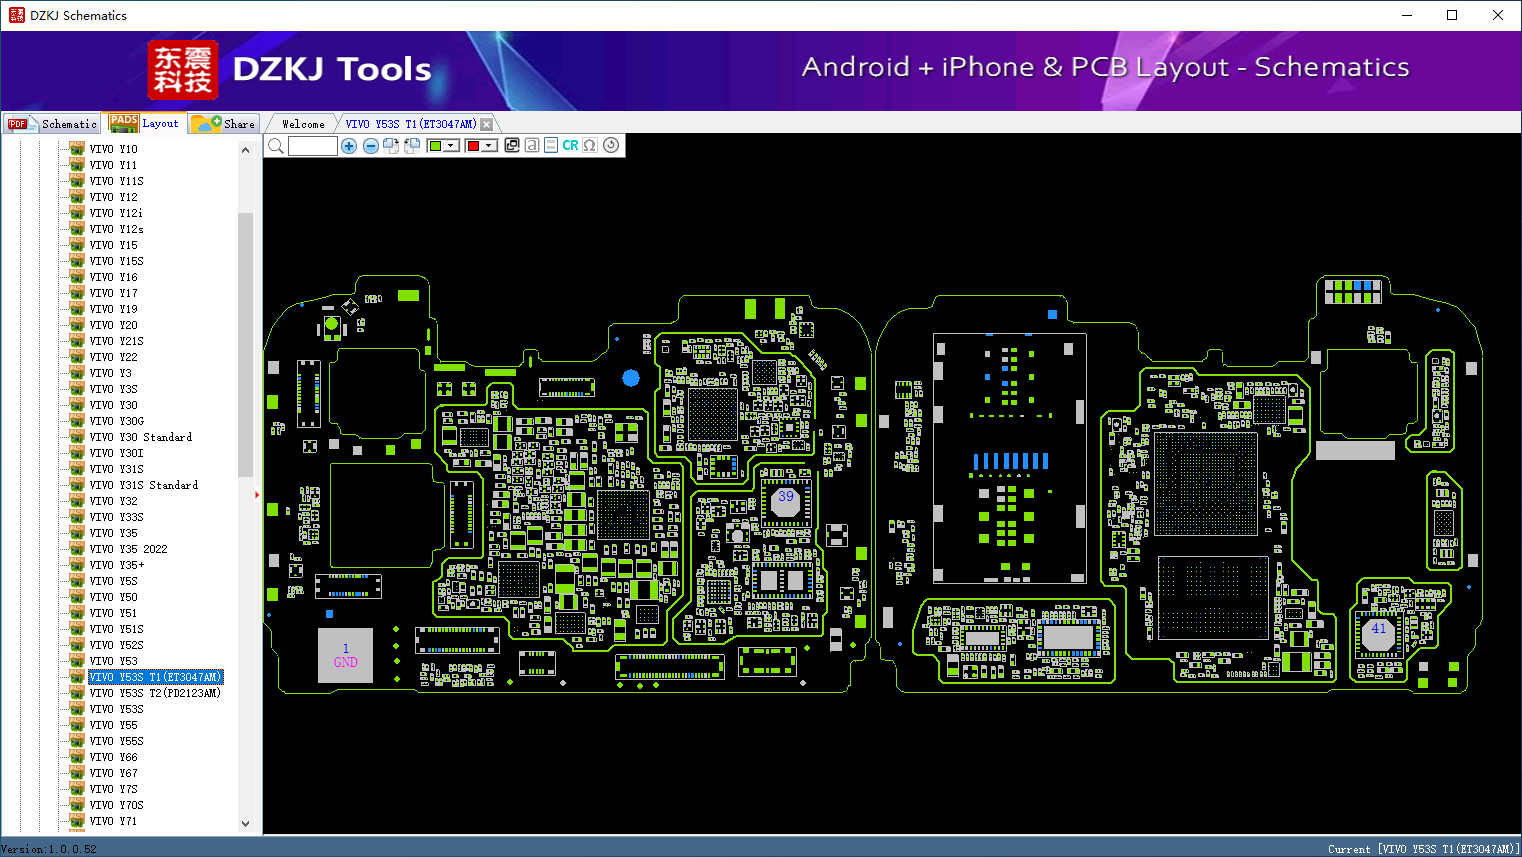Click the DZKJ red logo in the banner
Image resolution: width=1522 pixels, height=857 pixels.
coord(182,70)
